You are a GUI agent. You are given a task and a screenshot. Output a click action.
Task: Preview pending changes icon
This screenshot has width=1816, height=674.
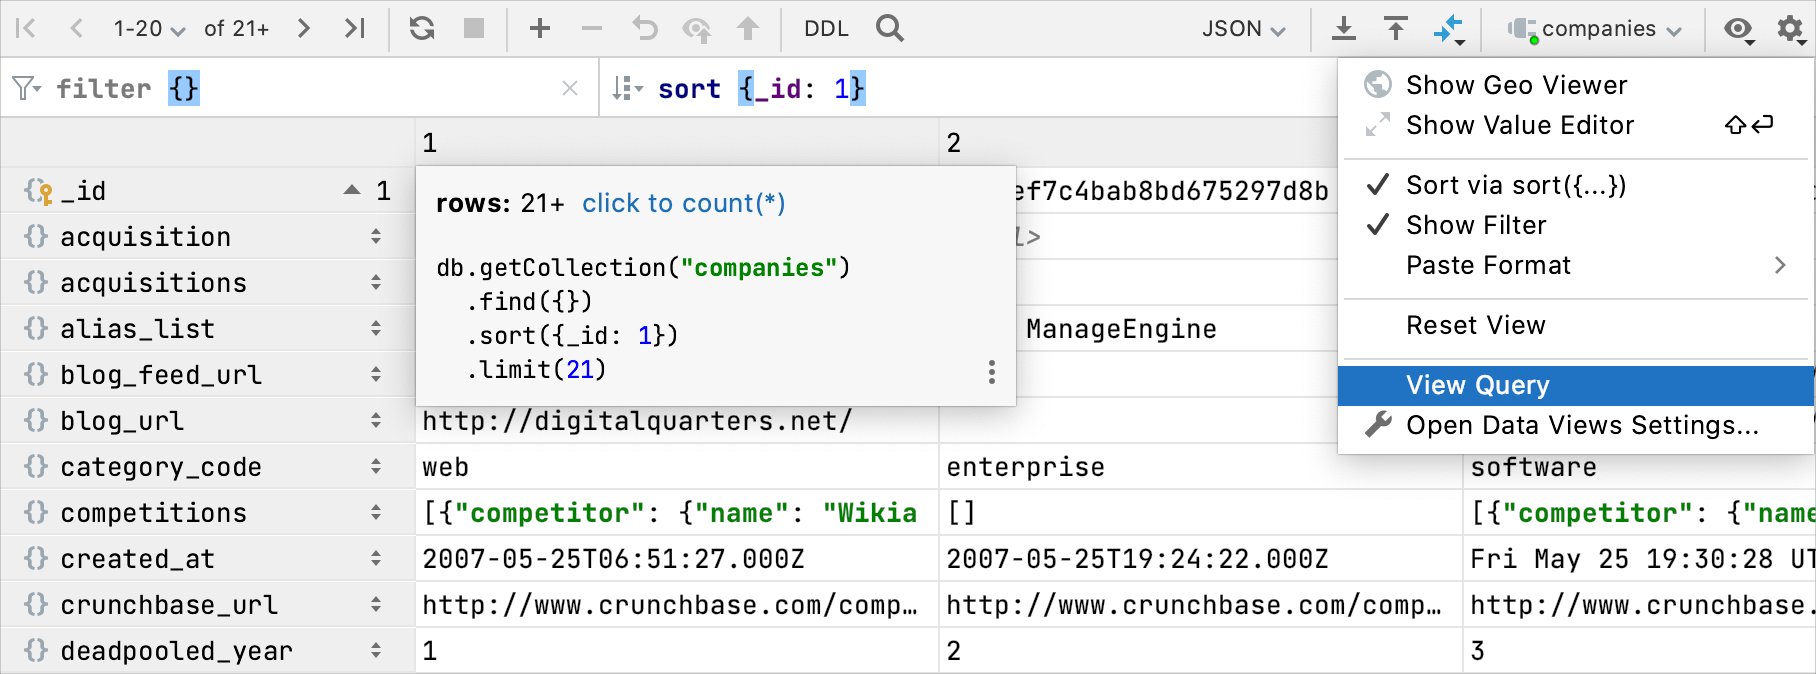pos(696,29)
